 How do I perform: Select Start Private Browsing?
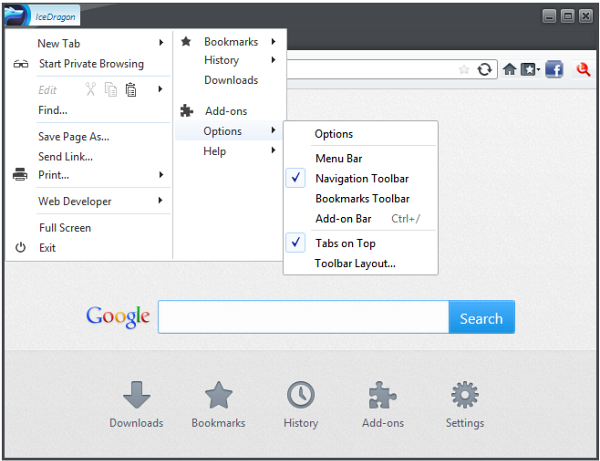click(89, 64)
